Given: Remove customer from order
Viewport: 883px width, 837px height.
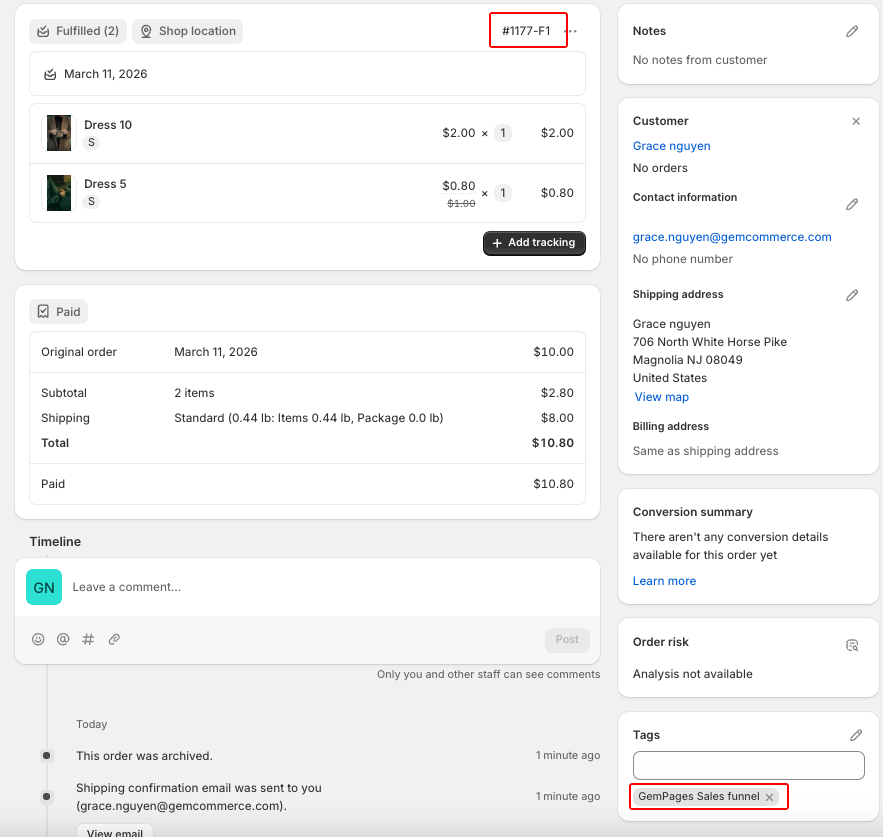Looking at the screenshot, I should click(x=856, y=121).
